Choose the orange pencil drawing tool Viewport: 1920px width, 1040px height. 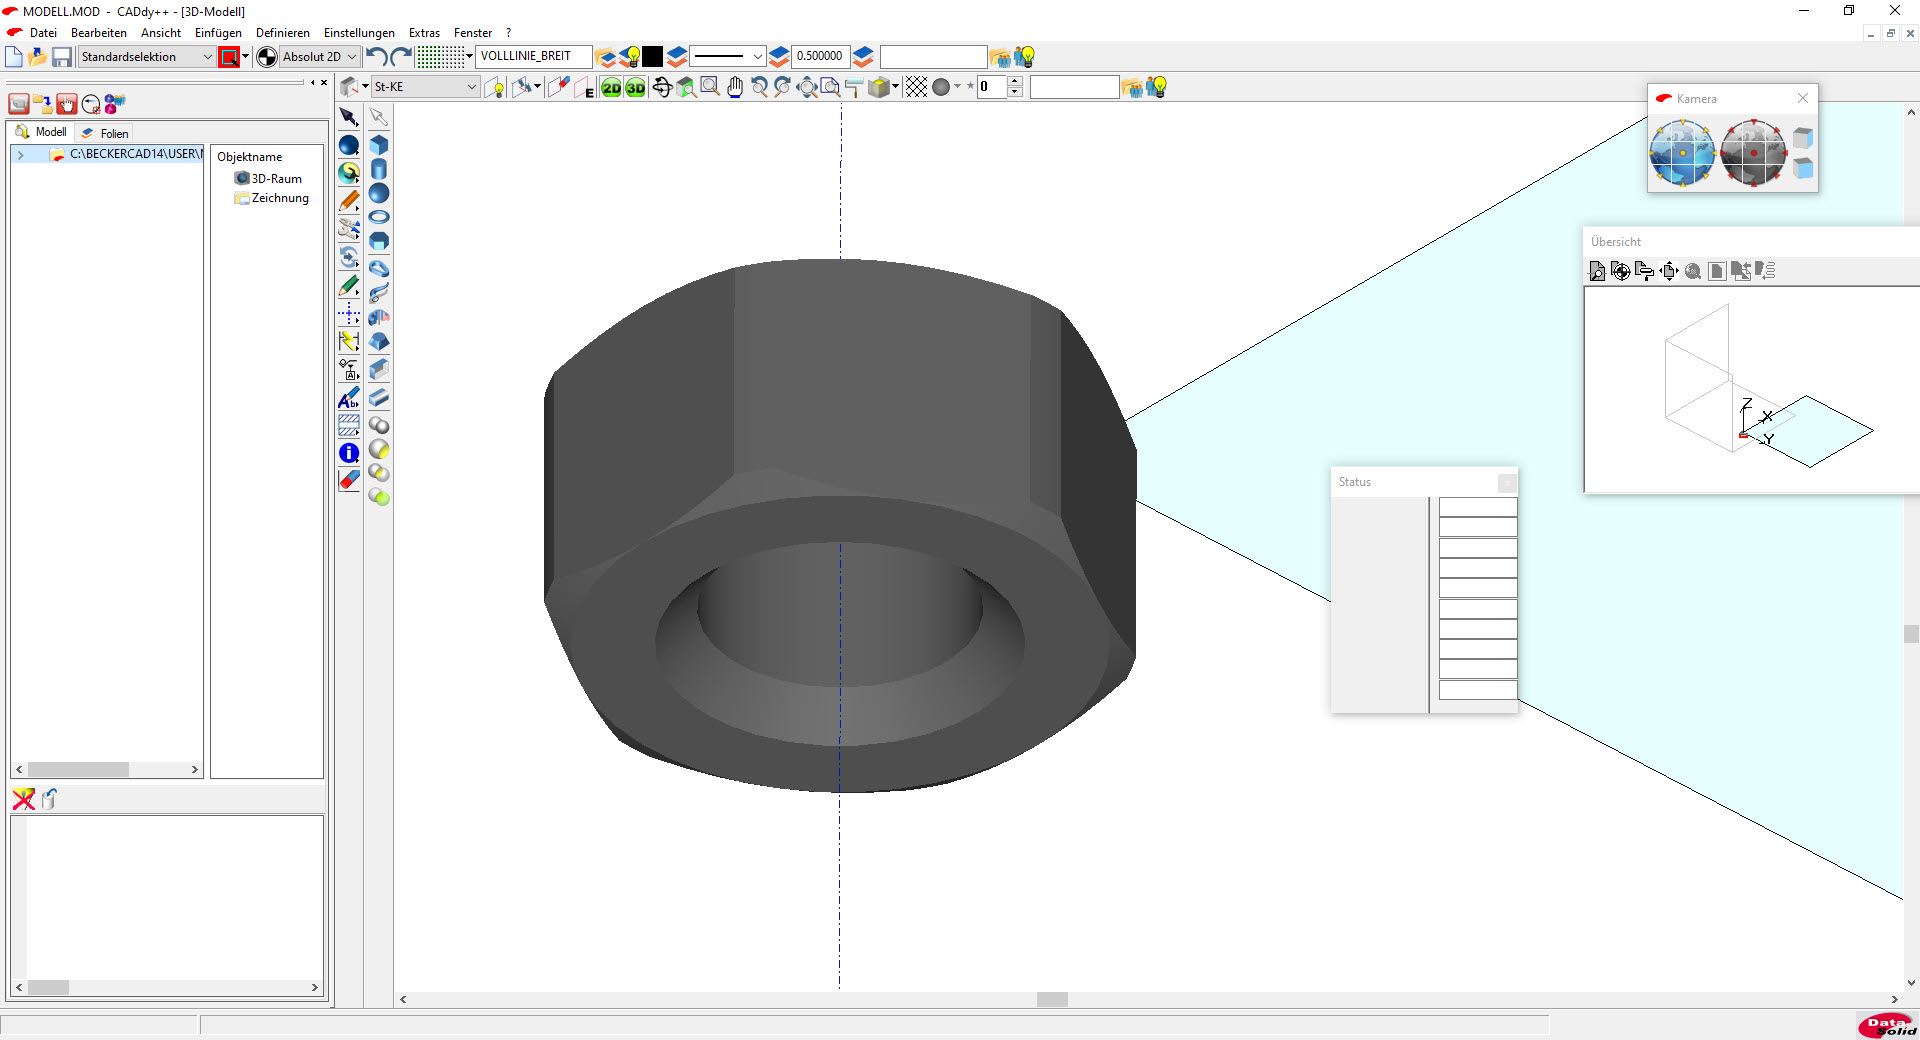coord(349,201)
